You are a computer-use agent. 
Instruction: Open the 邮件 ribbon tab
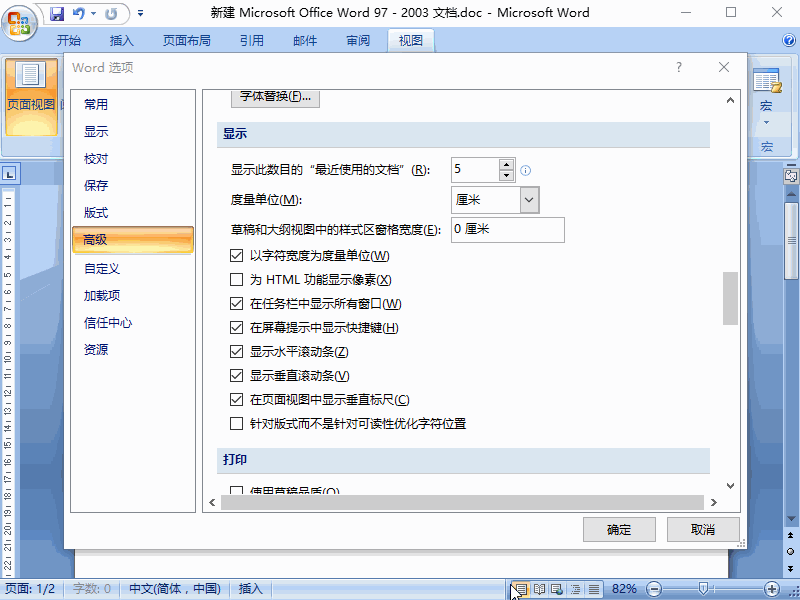[305, 40]
